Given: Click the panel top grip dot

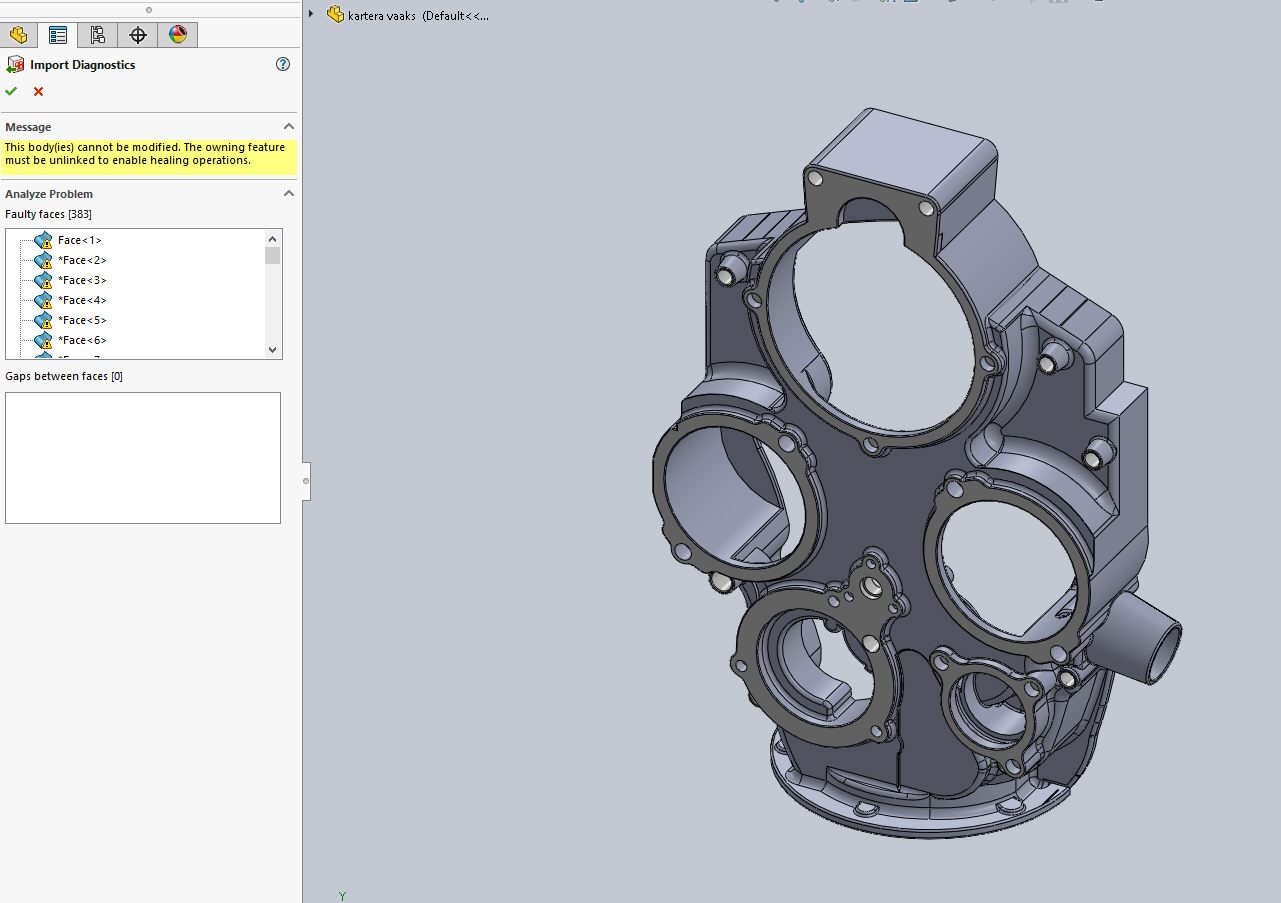Looking at the screenshot, I should pyautogui.click(x=149, y=10).
